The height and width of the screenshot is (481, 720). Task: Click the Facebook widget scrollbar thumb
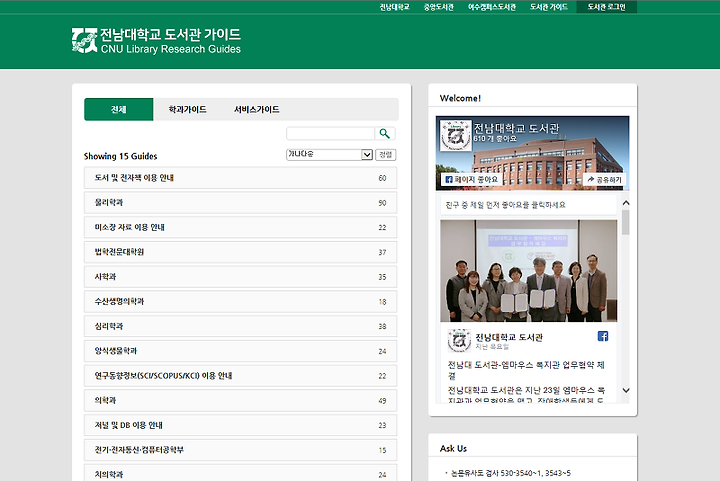(625, 223)
